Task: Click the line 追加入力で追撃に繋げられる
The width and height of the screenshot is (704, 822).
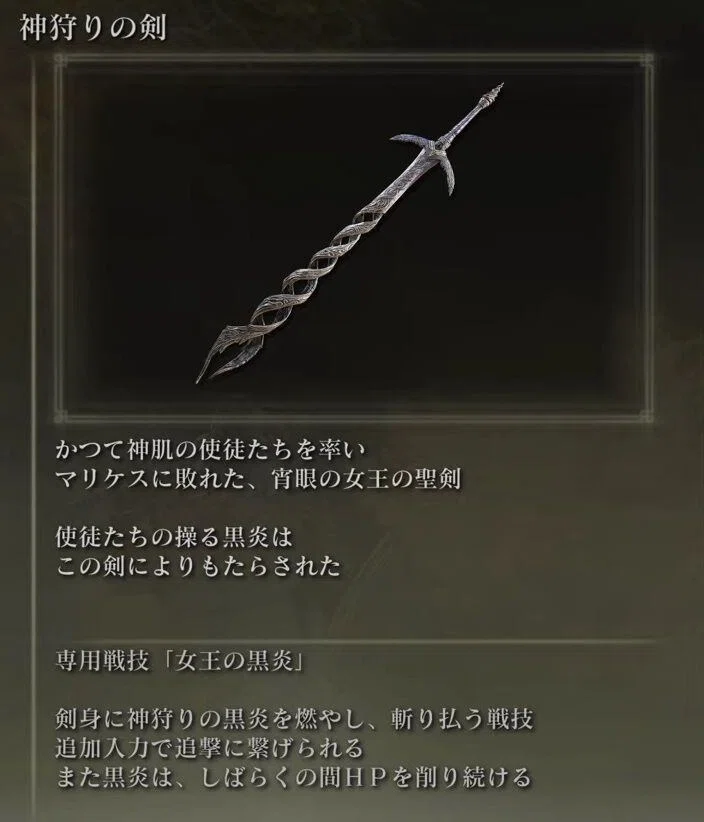Action: [210, 748]
